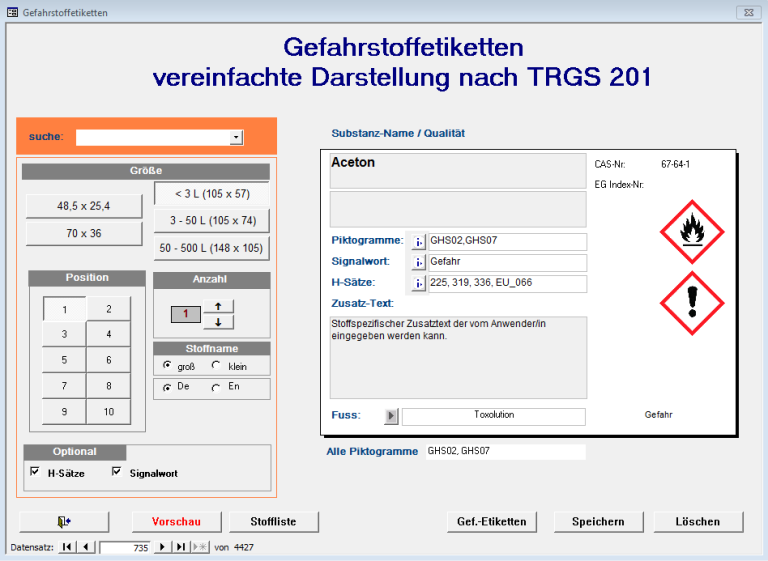Open info button next to Piktogramme
768x561 pixels.
(419, 242)
